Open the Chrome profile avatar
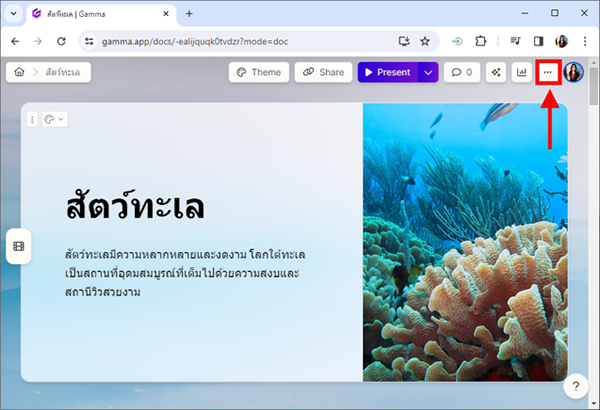The width and height of the screenshot is (600, 410). [x=561, y=41]
